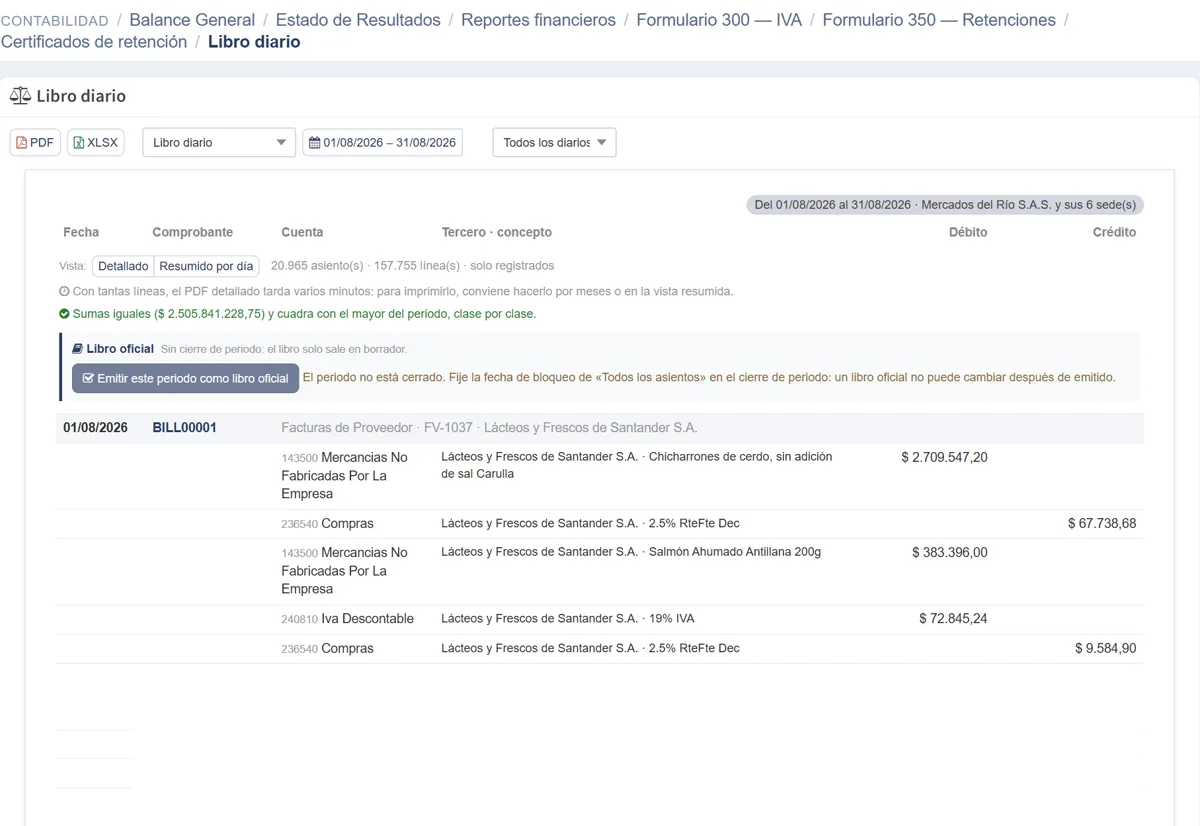Click the Tercero · concepto column header
Viewport: 1200px width, 826px height.
tap(496, 232)
